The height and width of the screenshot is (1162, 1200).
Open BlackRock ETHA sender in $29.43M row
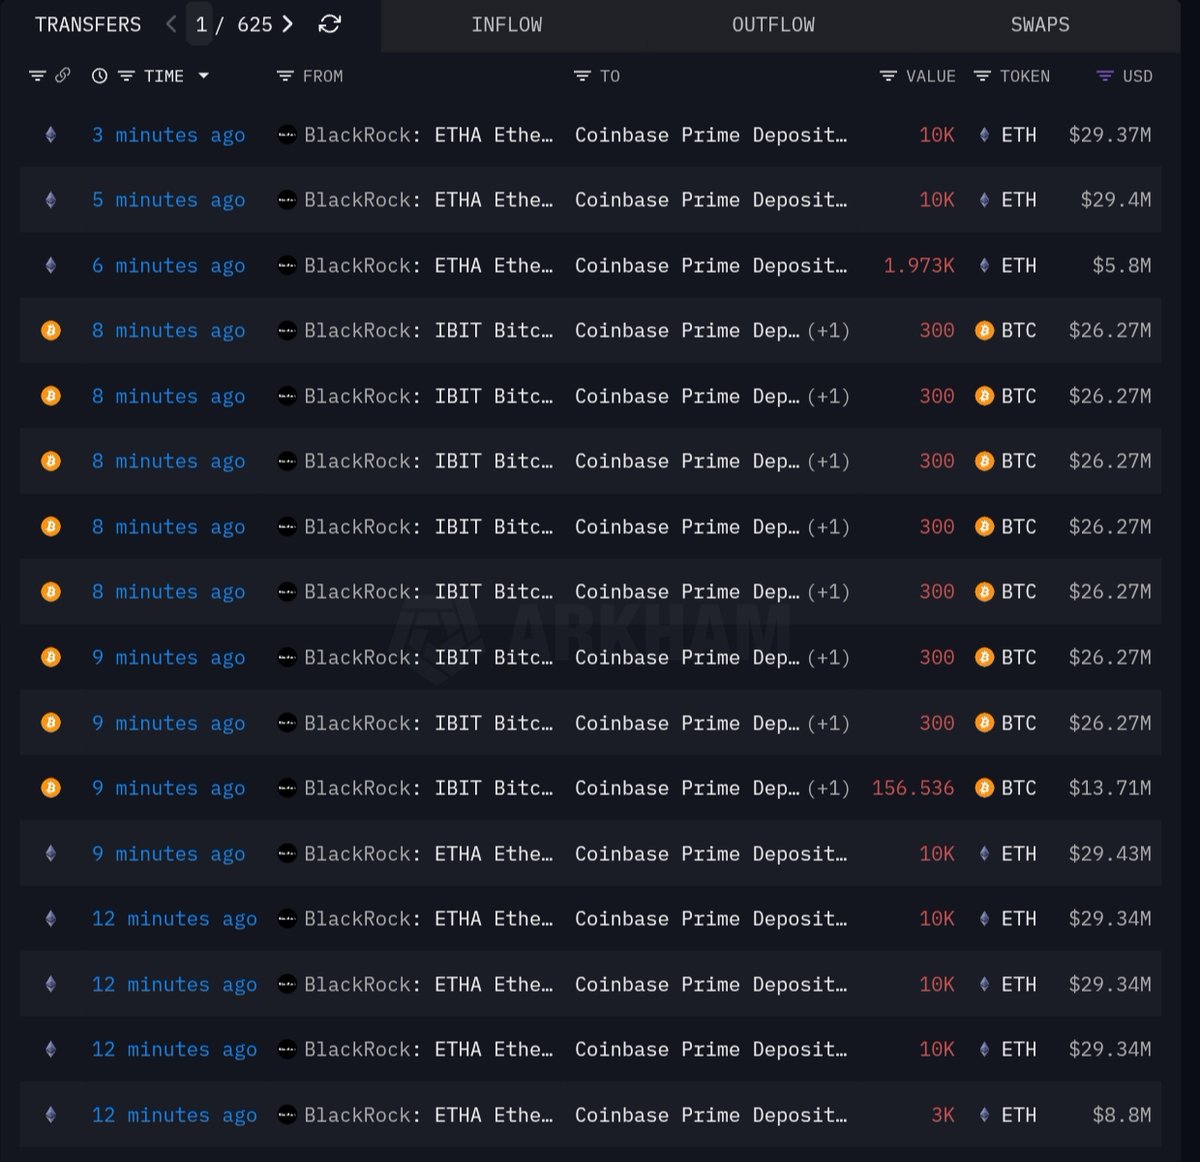click(x=428, y=853)
